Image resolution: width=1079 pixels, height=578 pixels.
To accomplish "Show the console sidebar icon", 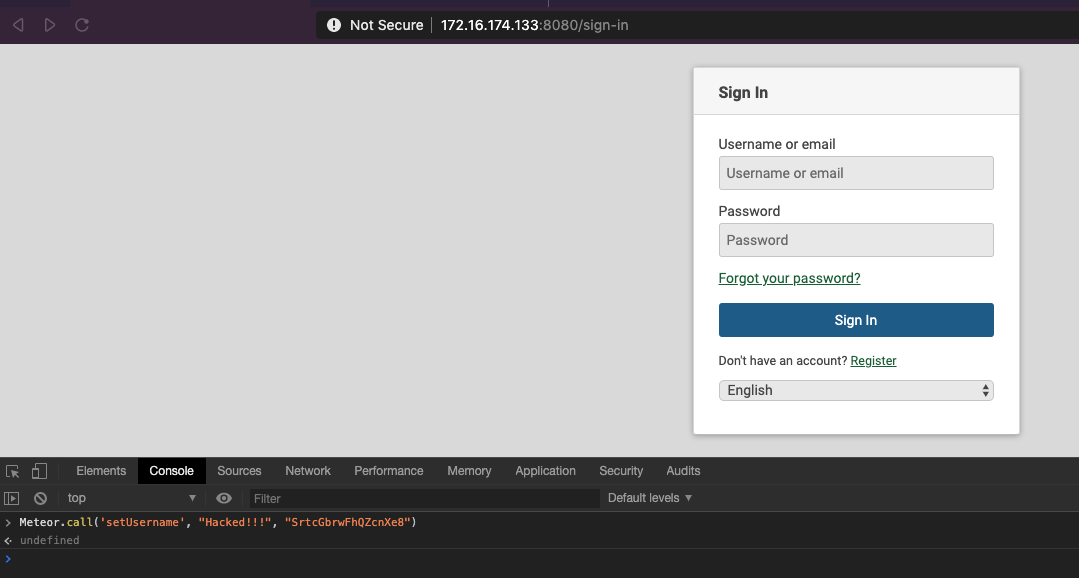I will tap(12, 498).
